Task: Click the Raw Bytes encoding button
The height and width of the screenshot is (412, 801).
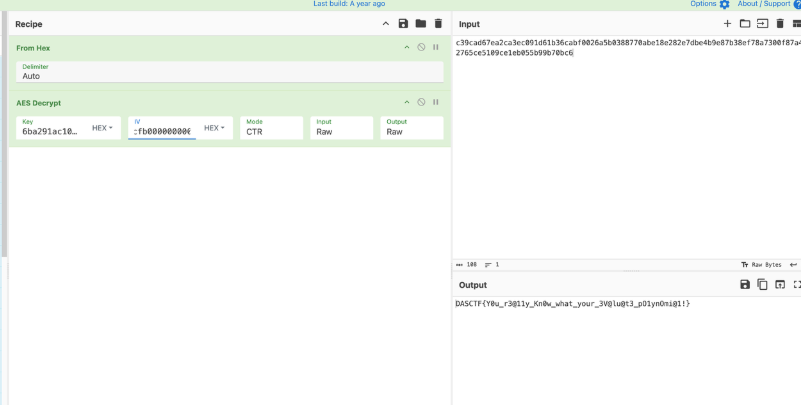Action: pyautogui.click(x=760, y=265)
